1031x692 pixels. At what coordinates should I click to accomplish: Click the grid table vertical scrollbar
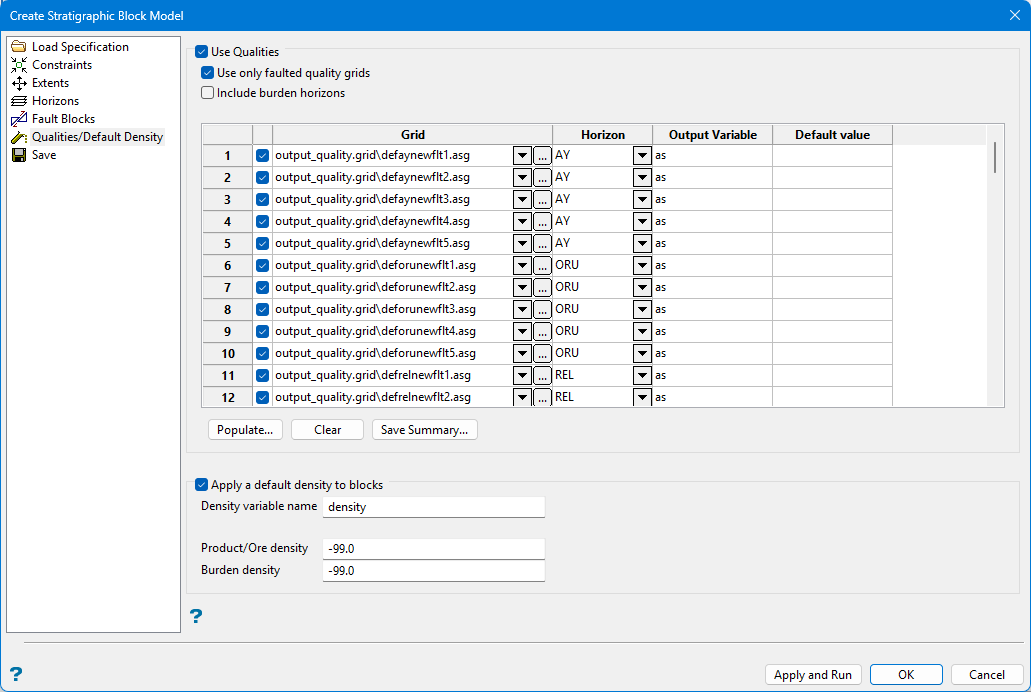tap(994, 158)
